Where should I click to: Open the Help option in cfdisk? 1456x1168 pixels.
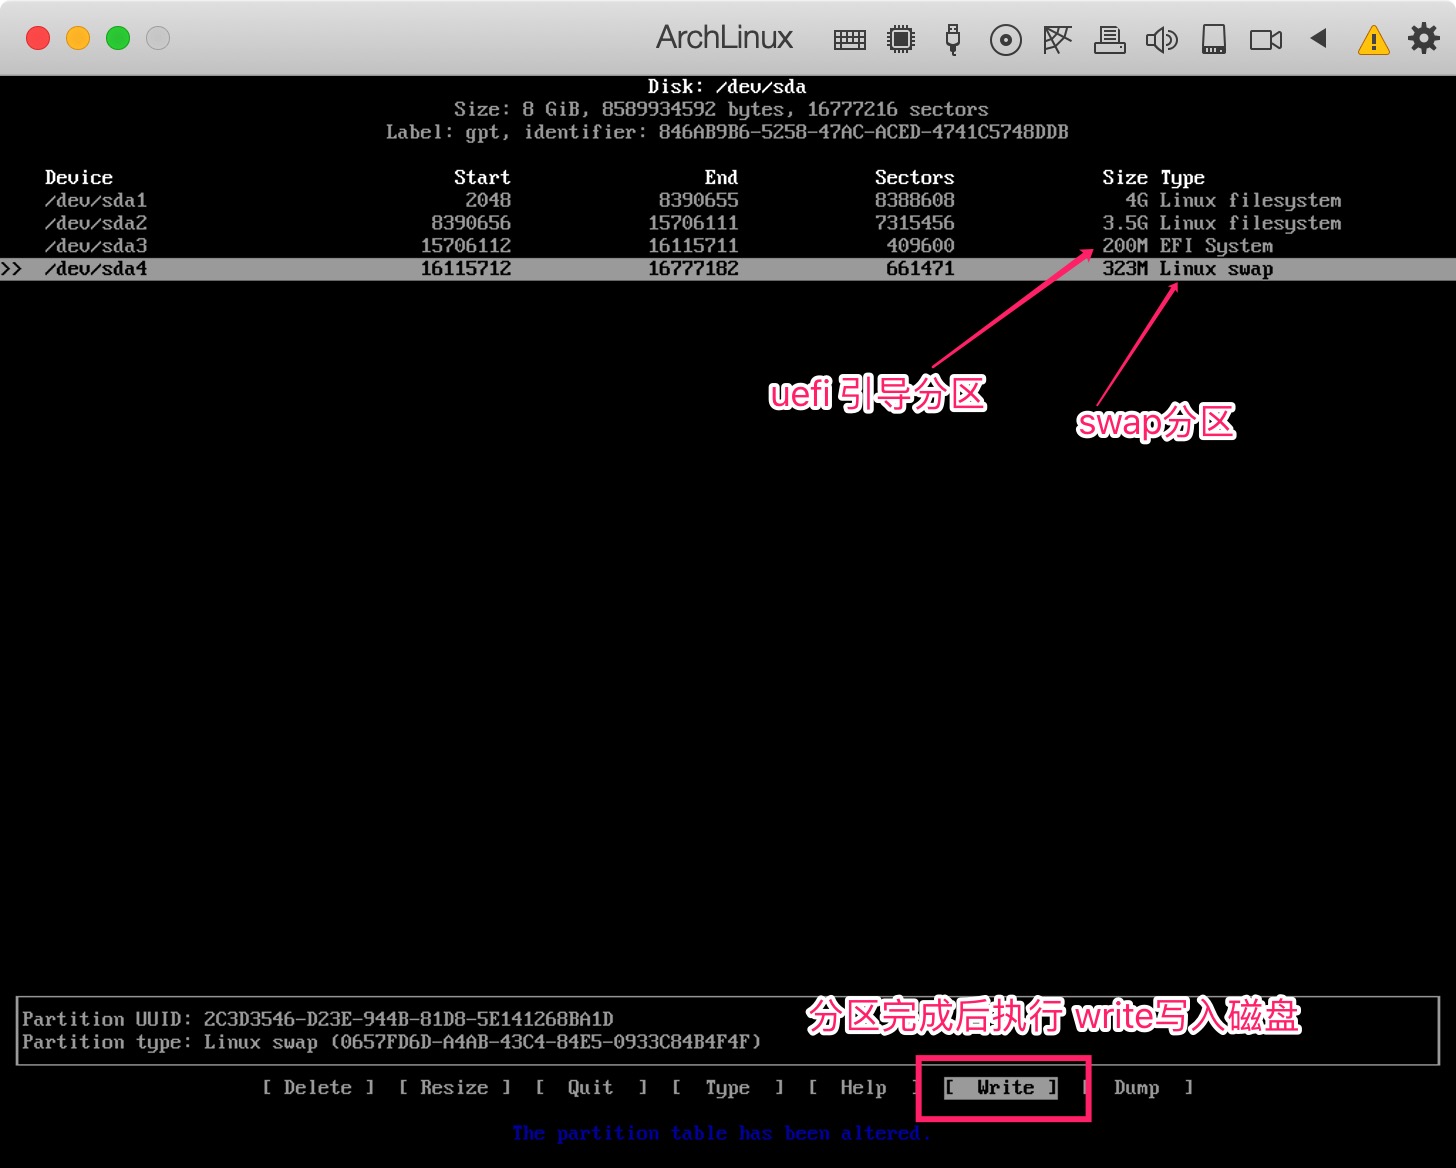(863, 1088)
